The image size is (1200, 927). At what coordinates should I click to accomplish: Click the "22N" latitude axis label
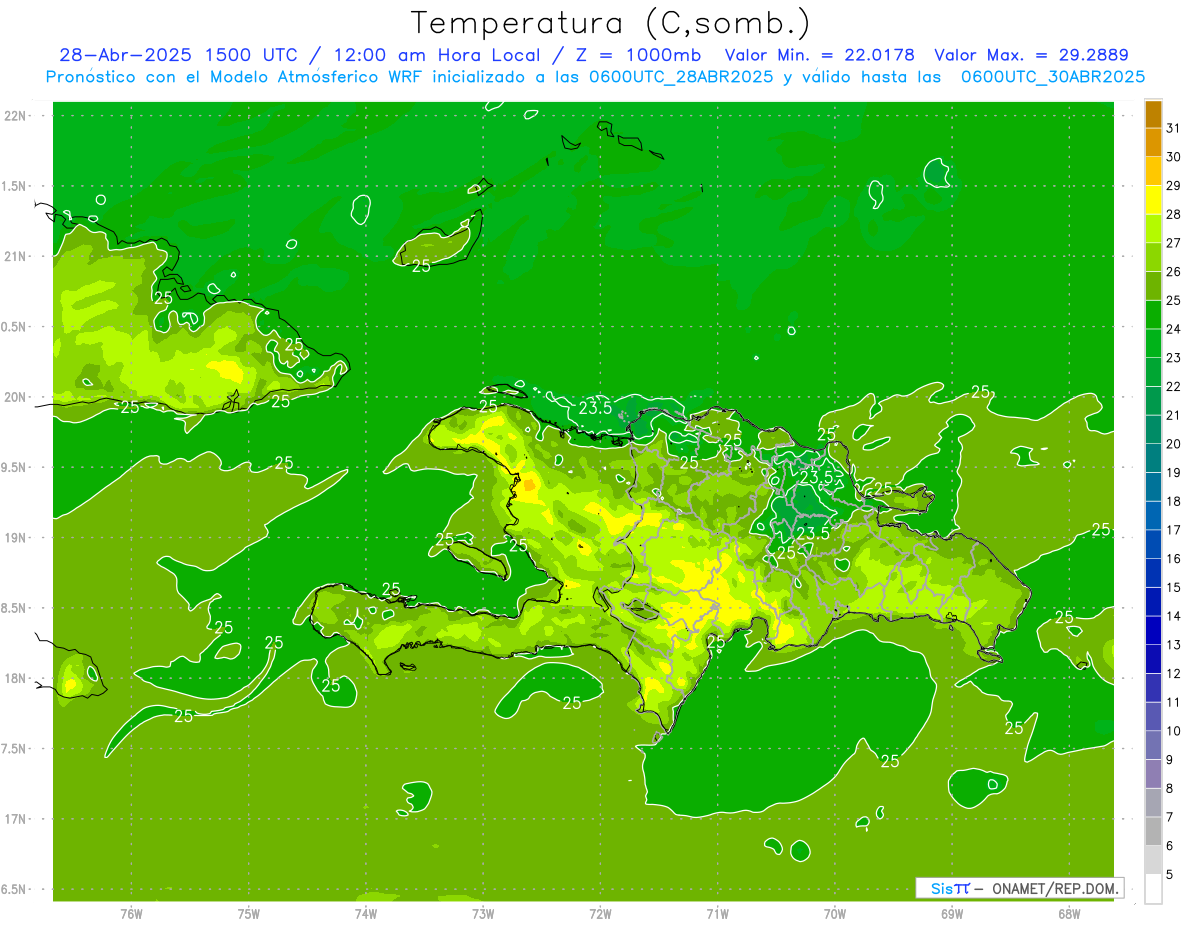(x=15, y=115)
